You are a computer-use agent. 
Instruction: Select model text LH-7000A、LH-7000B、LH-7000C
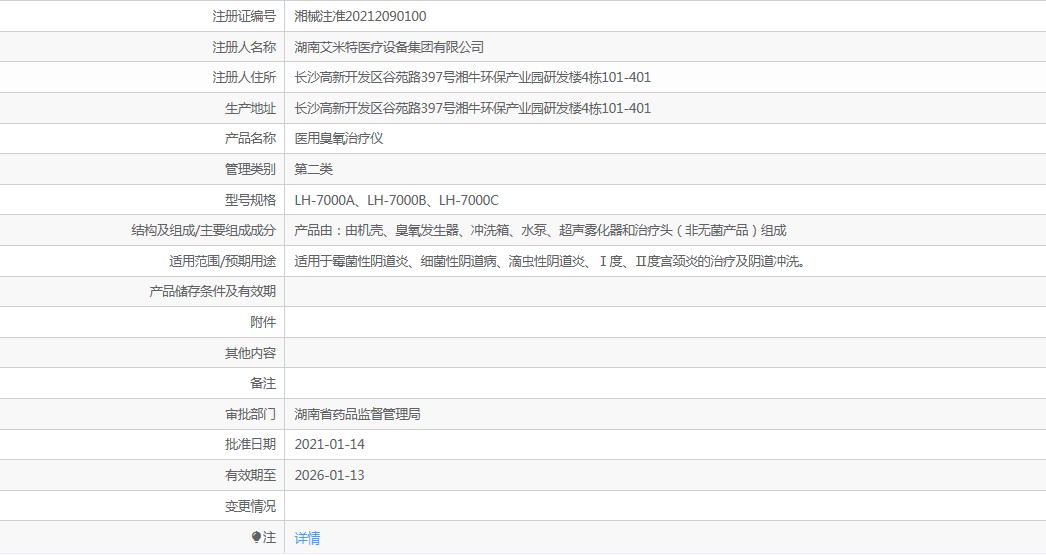click(x=396, y=200)
